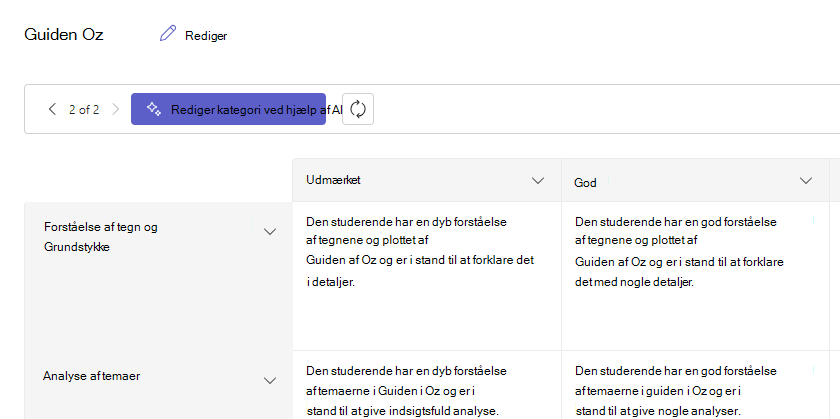Expand Forståelse af tegn og Grundstykke chevron
Screen dimensions: 840x419
(x=270, y=231)
